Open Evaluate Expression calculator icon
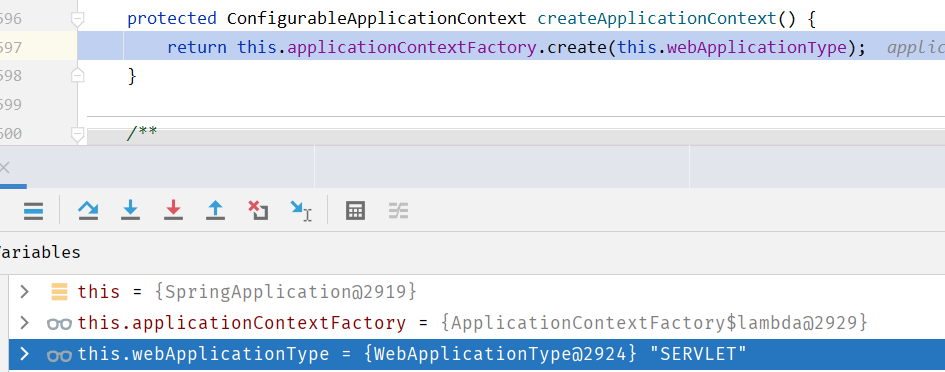The height and width of the screenshot is (372, 945). point(355,210)
